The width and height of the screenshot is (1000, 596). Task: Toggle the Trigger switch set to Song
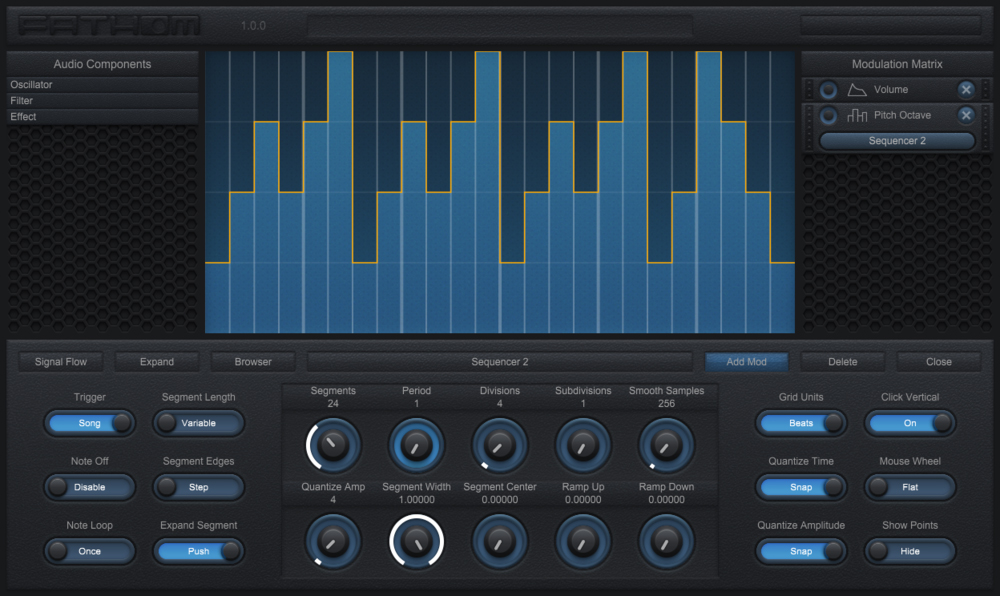(x=90, y=423)
